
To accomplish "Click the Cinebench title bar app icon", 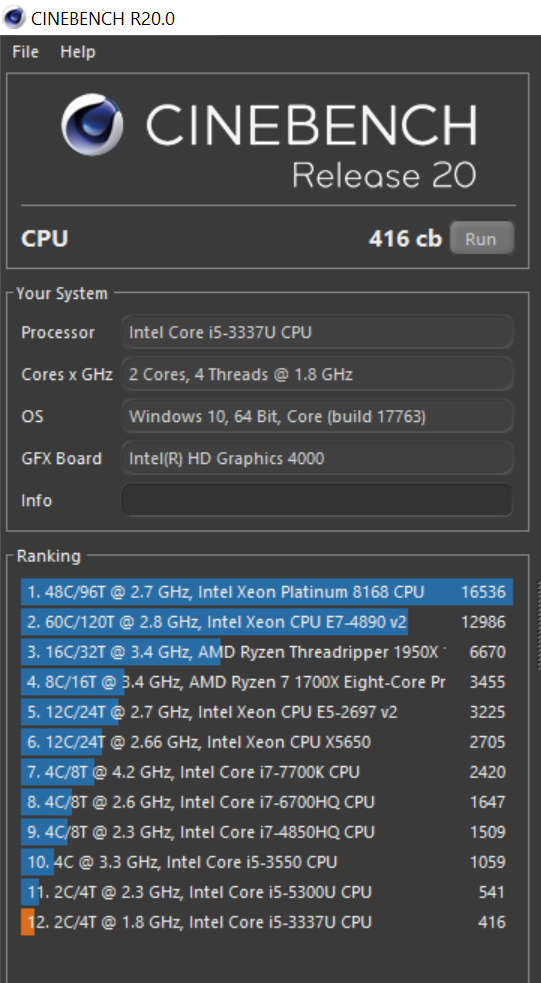I will (14, 18).
